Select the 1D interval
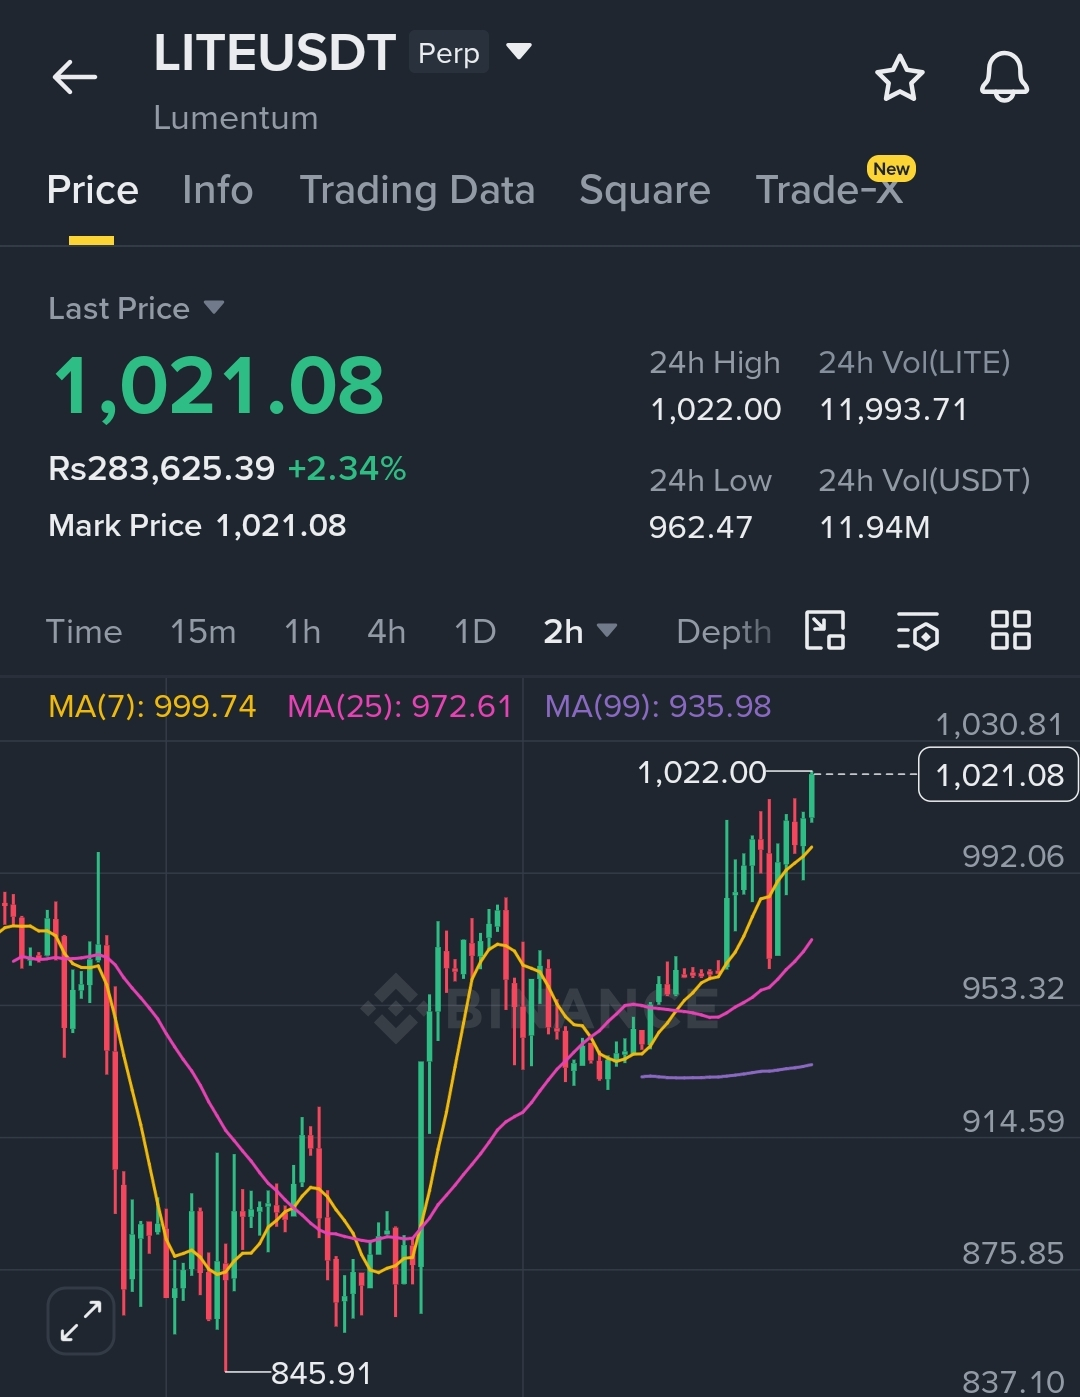This screenshot has width=1080, height=1397. point(475,631)
